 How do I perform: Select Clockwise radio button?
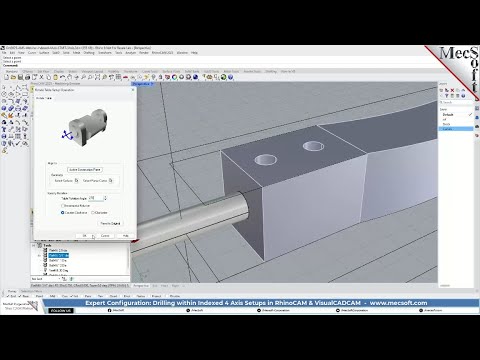(x=93, y=212)
